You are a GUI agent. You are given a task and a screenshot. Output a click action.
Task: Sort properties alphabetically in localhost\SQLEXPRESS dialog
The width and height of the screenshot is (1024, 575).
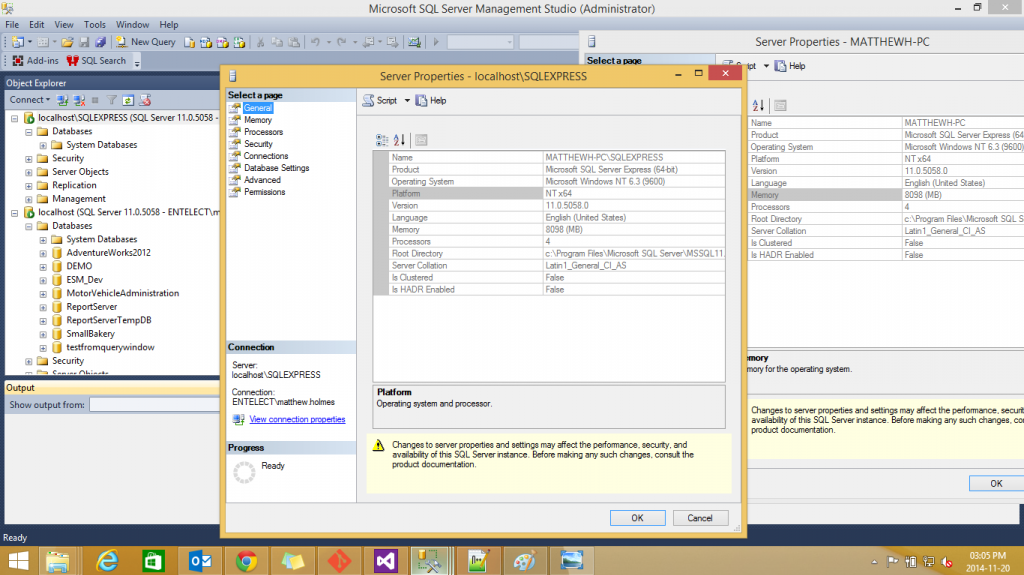399,140
